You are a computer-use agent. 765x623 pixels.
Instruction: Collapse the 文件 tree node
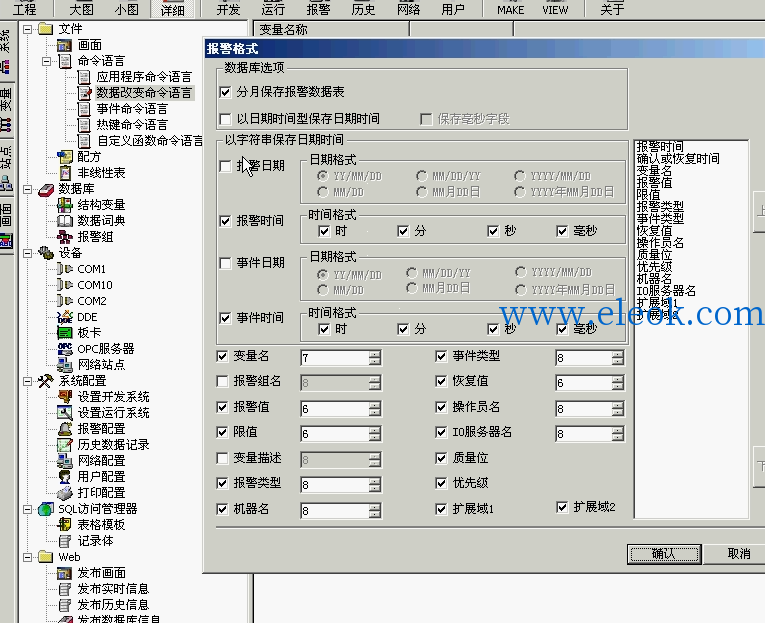(28, 29)
